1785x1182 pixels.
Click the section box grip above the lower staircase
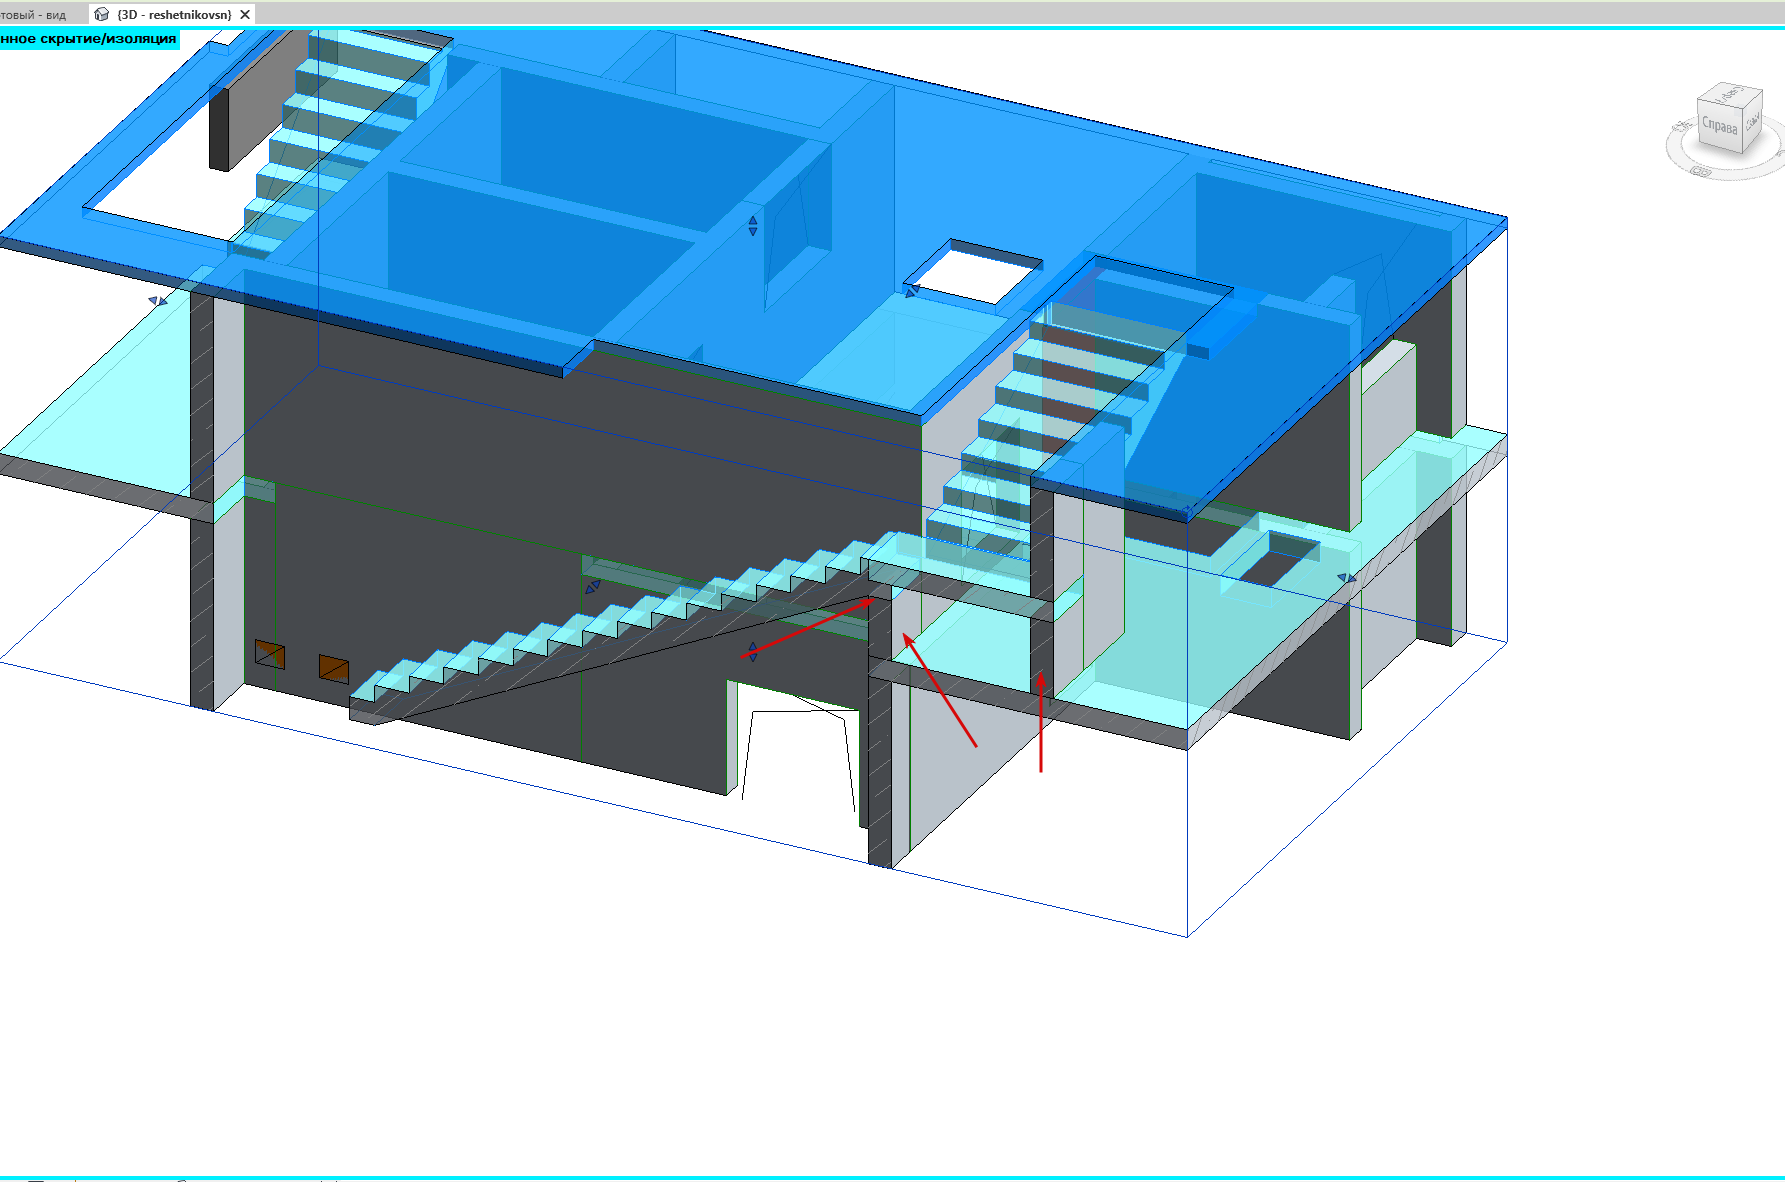click(x=593, y=587)
